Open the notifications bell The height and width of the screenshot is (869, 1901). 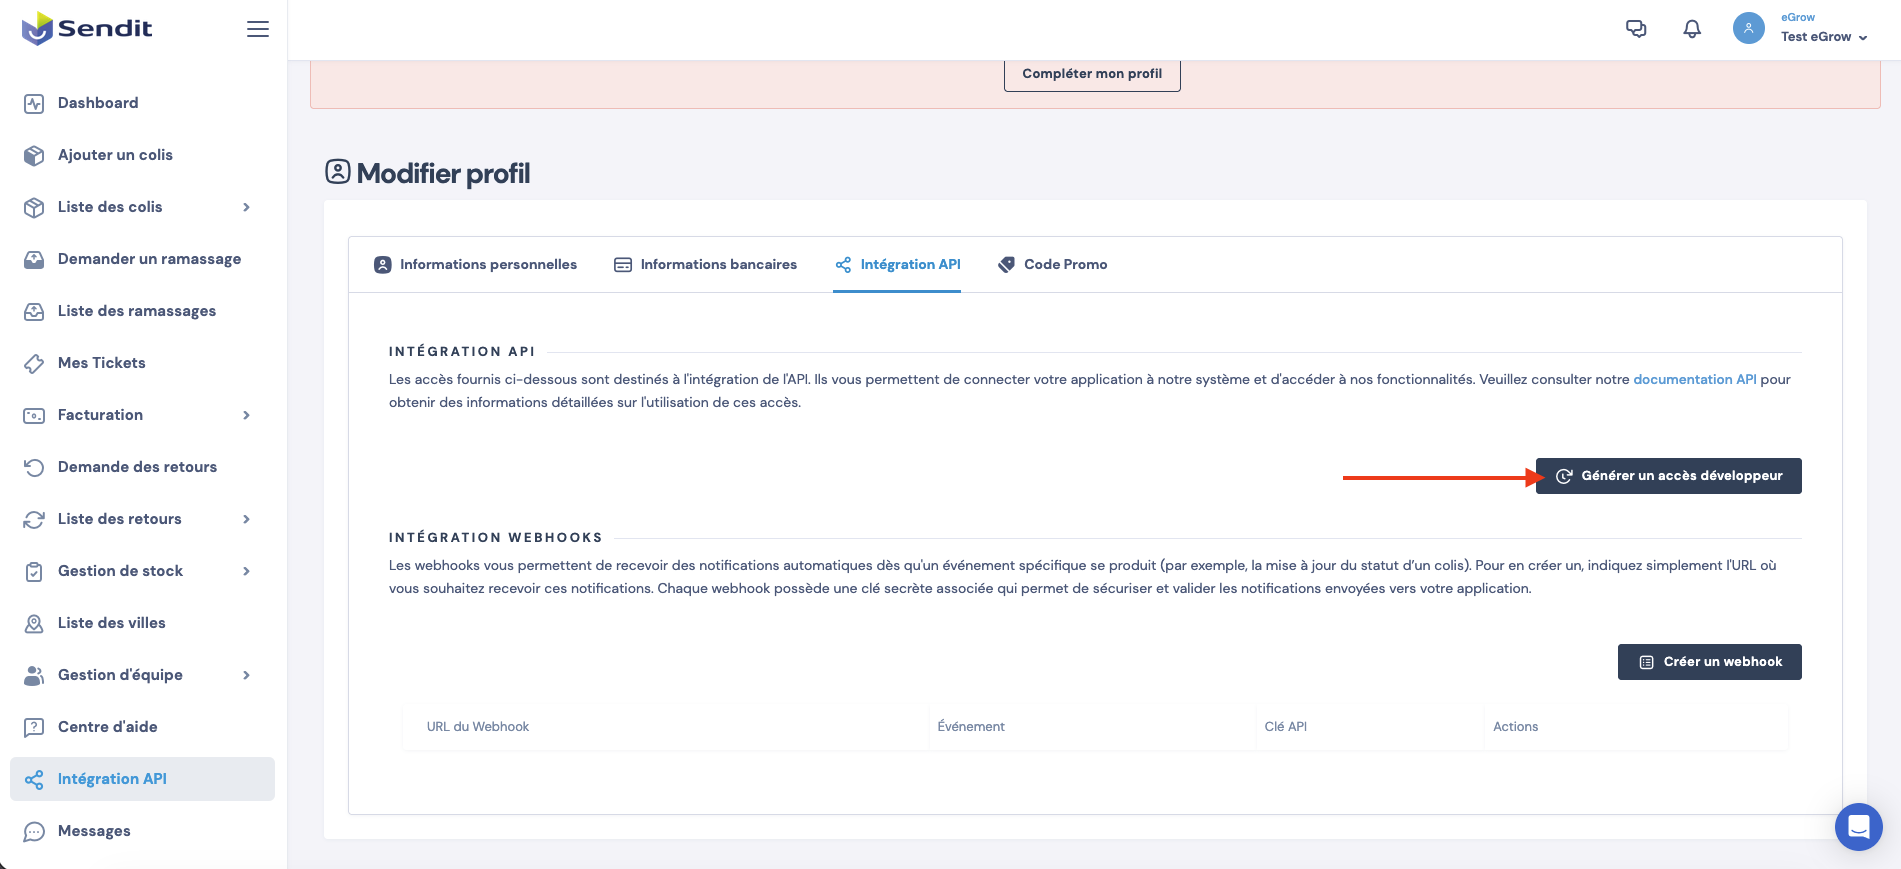(1692, 29)
